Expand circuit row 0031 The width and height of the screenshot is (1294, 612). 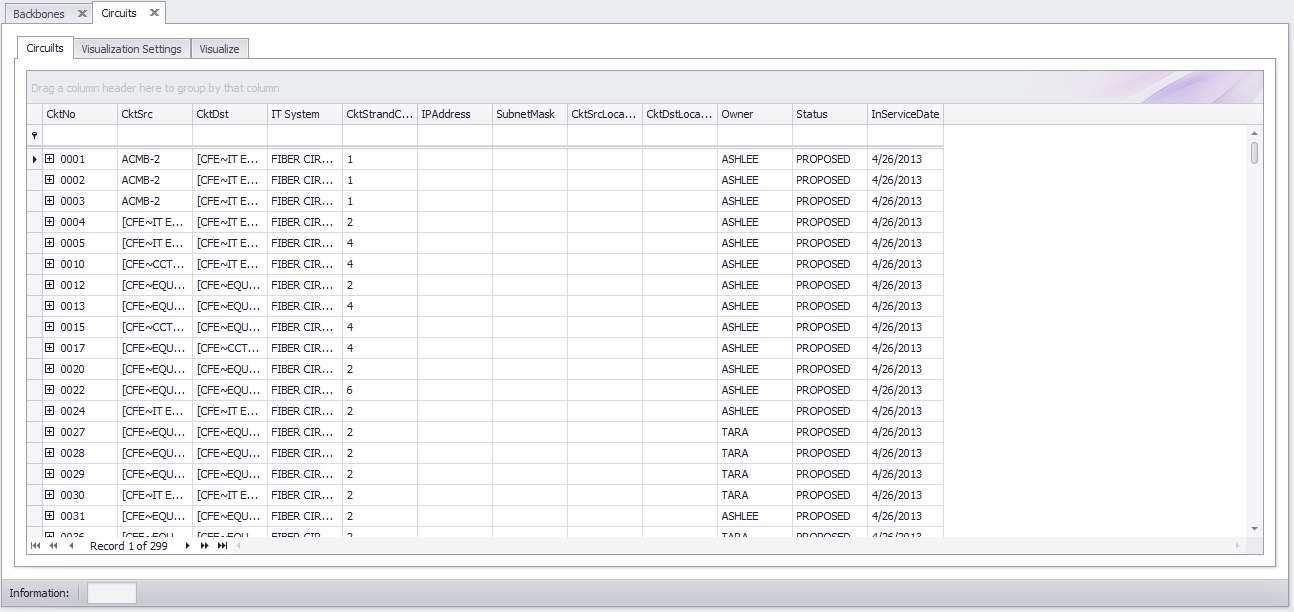click(50, 516)
